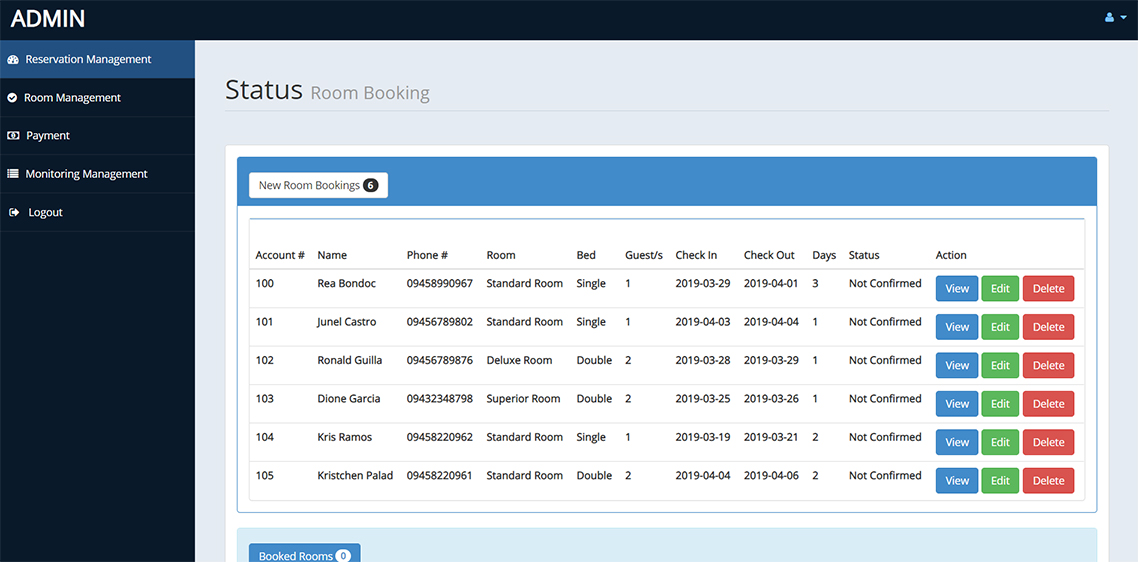Click the name Kristchen Palad
This screenshot has width=1138, height=562.
tap(356, 476)
